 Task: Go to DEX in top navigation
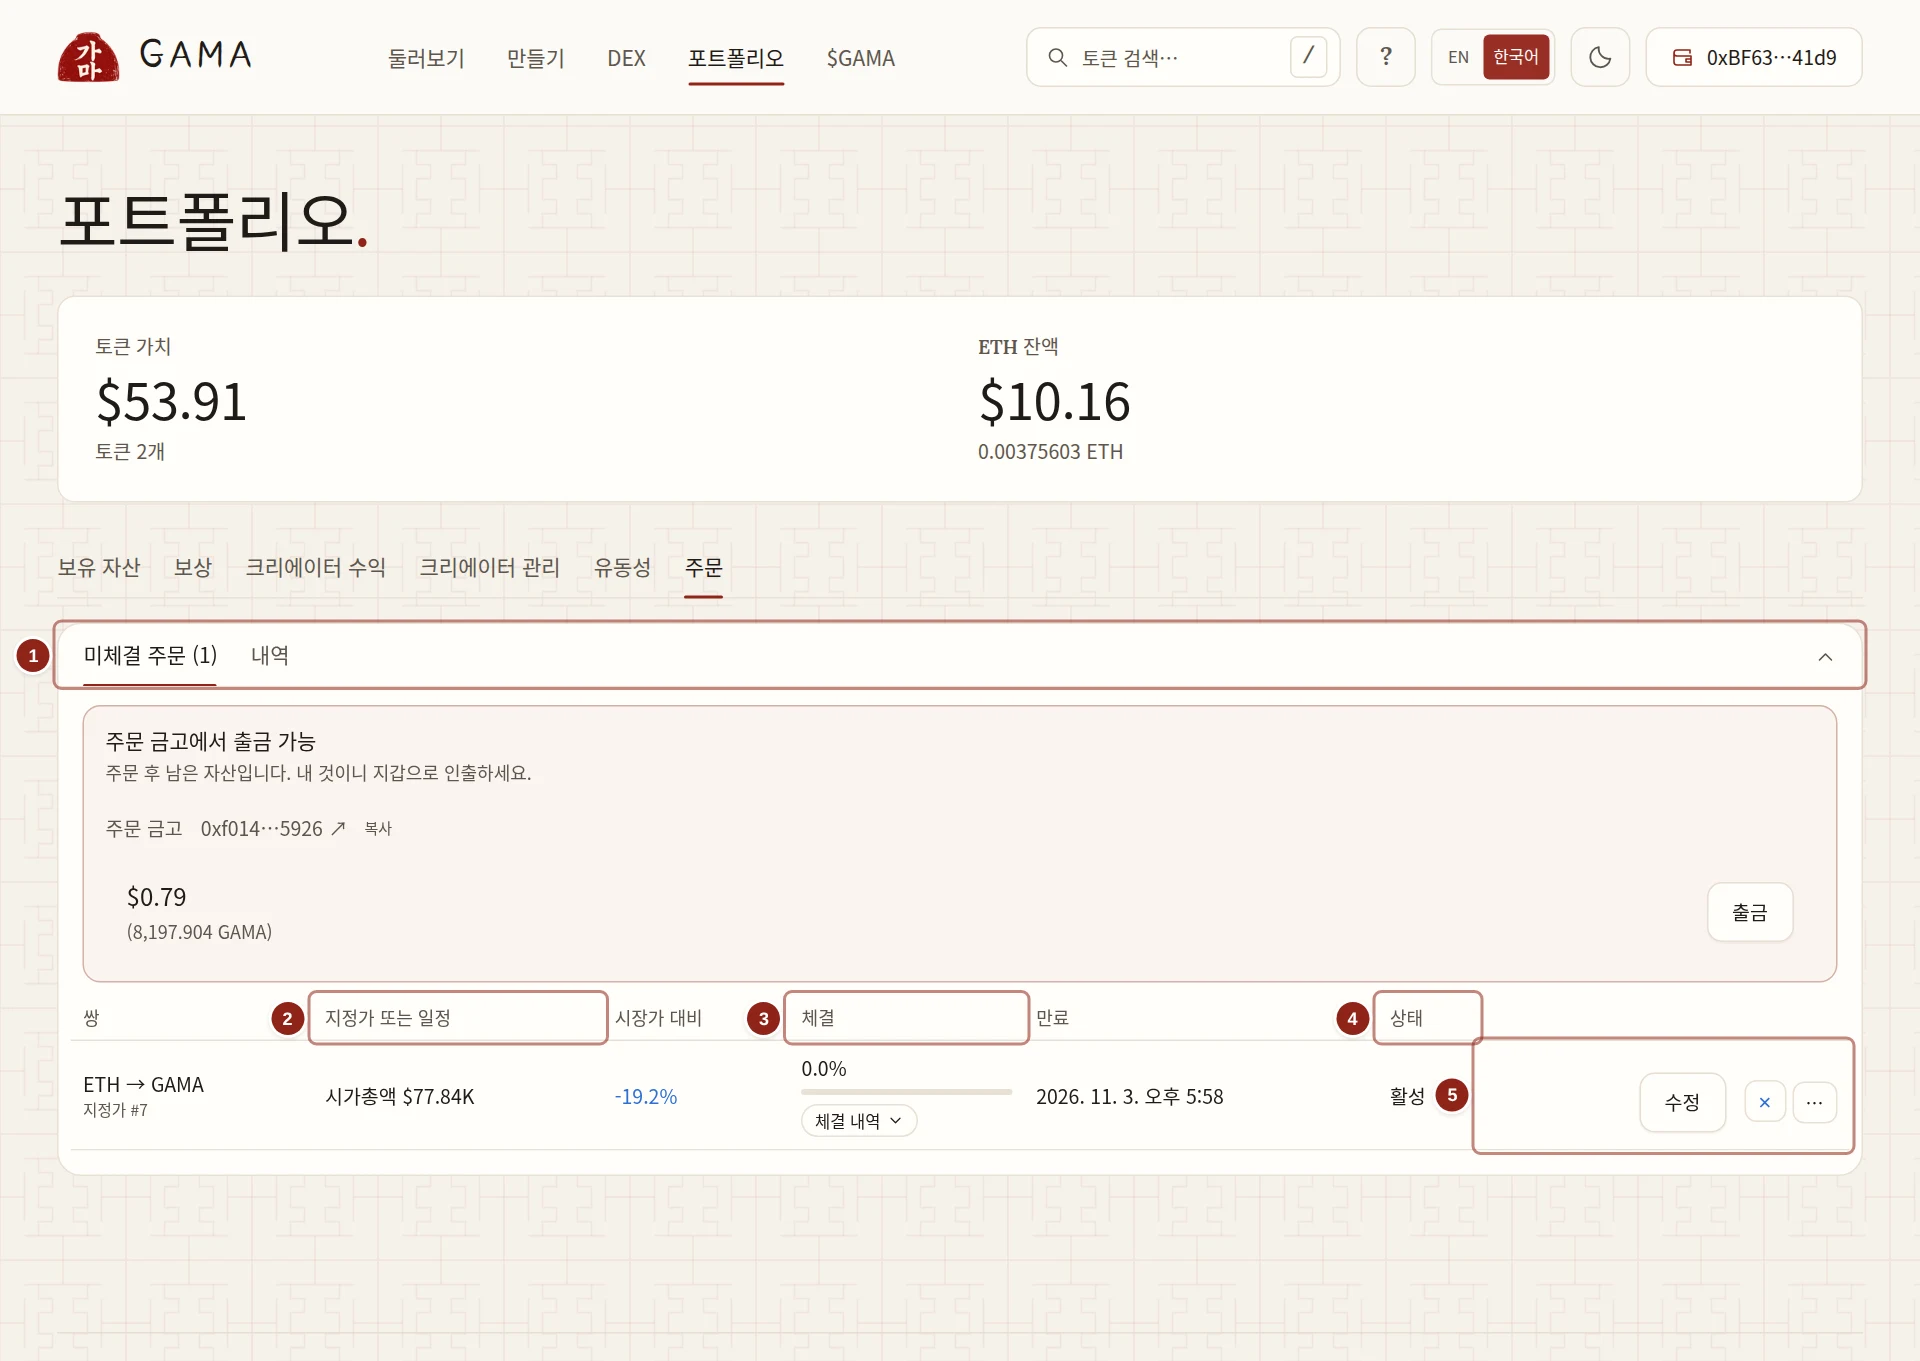click(626, 58)
